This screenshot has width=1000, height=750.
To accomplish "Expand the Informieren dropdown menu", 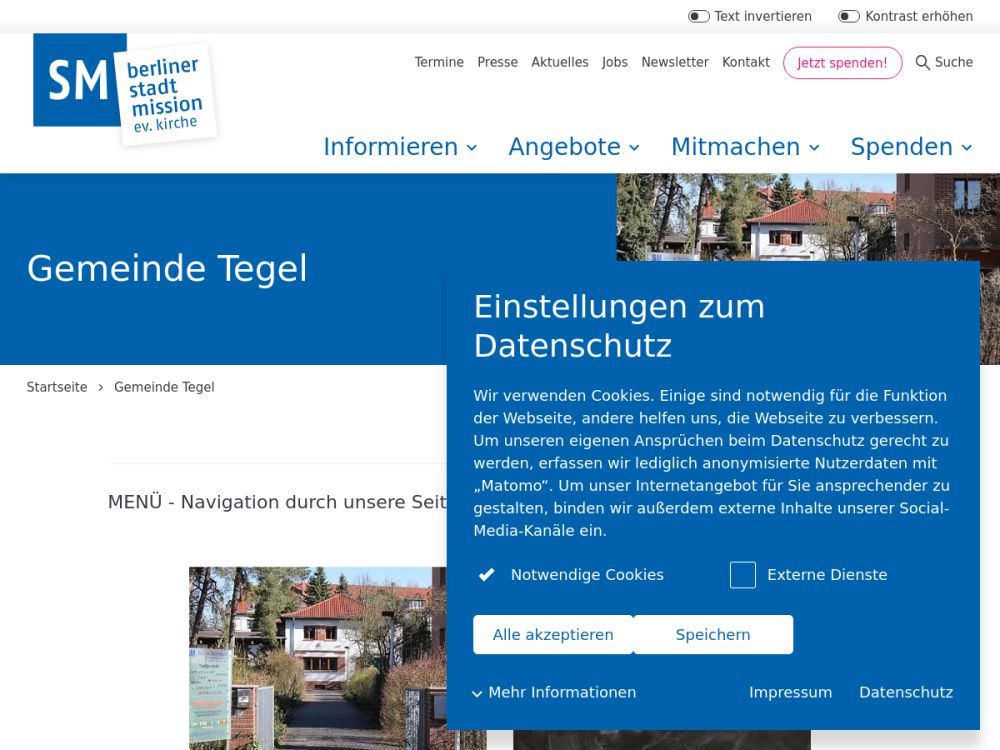I will (400, 147).
